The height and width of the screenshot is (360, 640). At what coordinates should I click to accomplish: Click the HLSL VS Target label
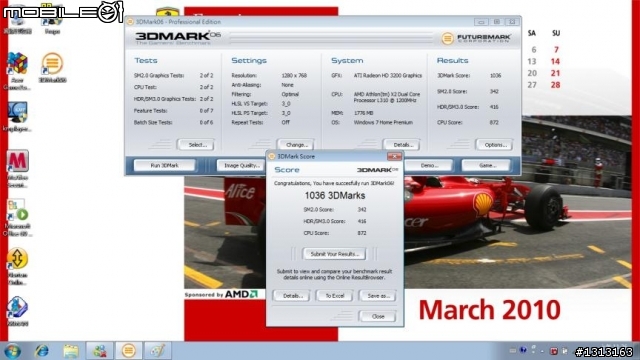249,104
